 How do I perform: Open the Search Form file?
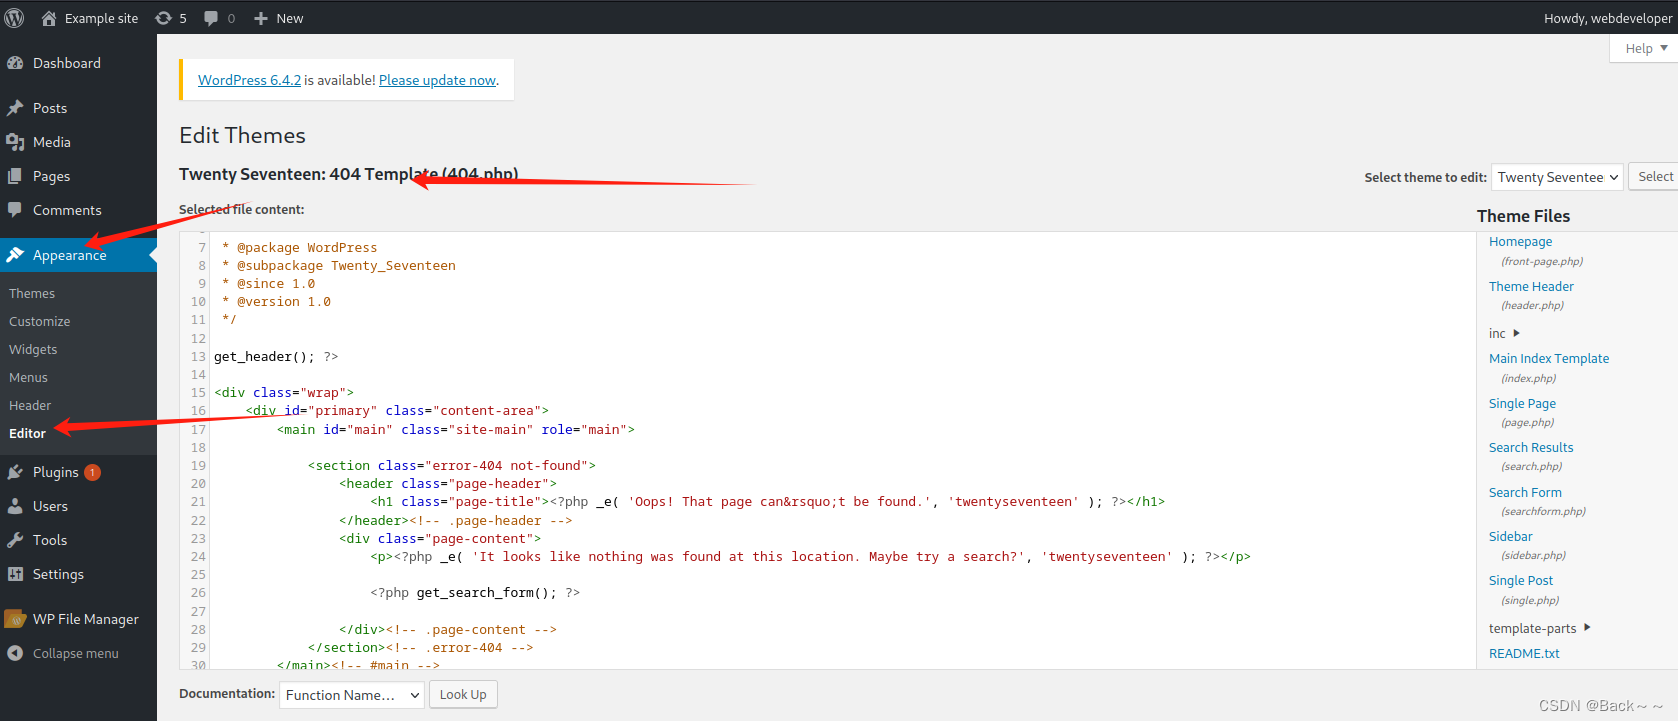point(1525,492)
